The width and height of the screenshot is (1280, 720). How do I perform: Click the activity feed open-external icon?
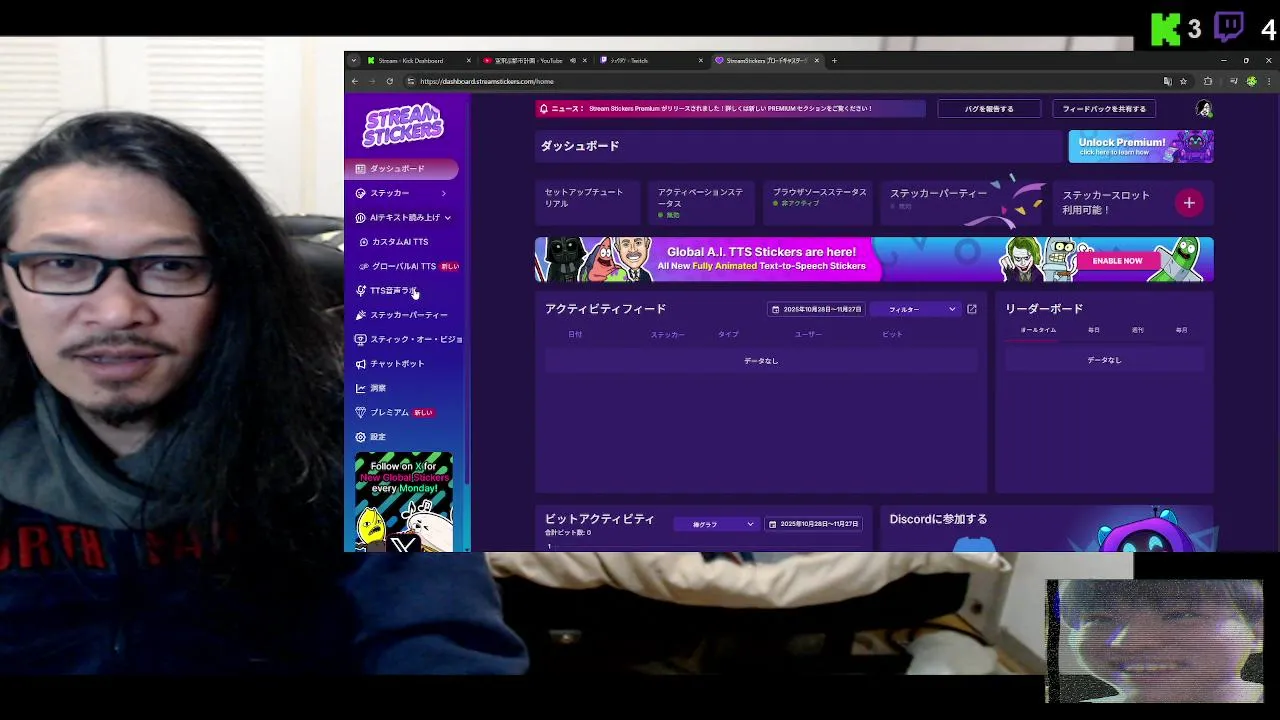pyautogui.click(x=972, y=309)
